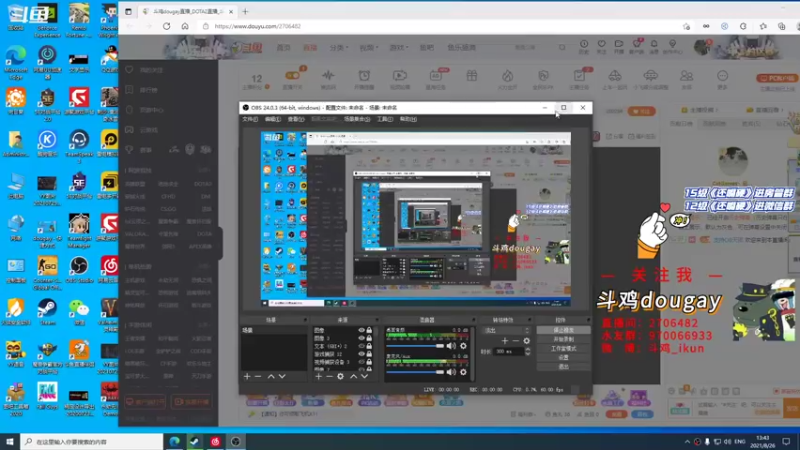Toggle the lock on the 图像 3 source
Screen dimensions: 800x450
point(369,338)
